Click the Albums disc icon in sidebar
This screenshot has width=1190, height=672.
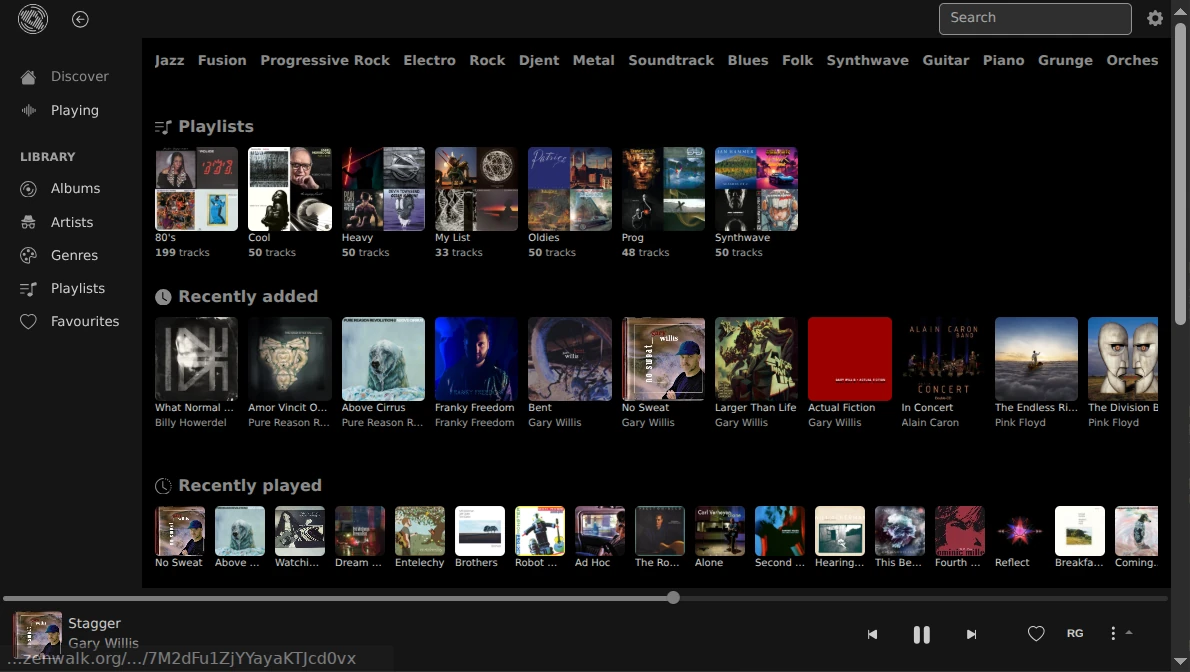(x=29, y=189)
